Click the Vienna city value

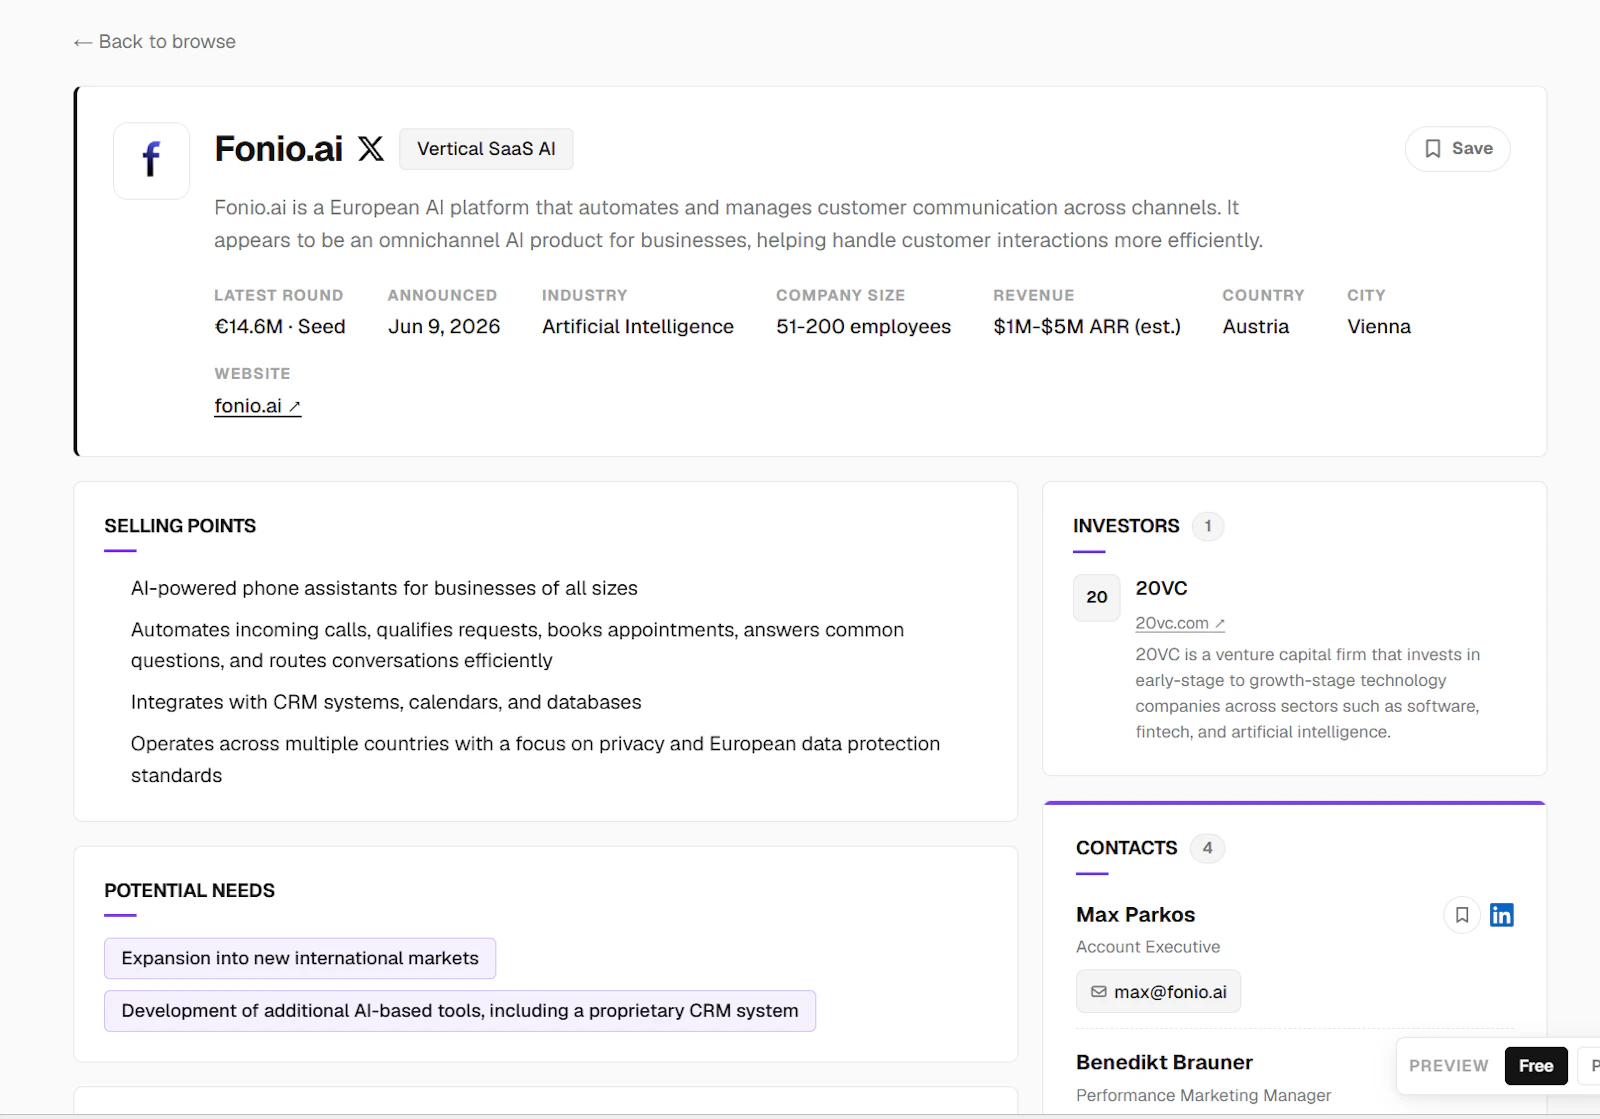1379,327
